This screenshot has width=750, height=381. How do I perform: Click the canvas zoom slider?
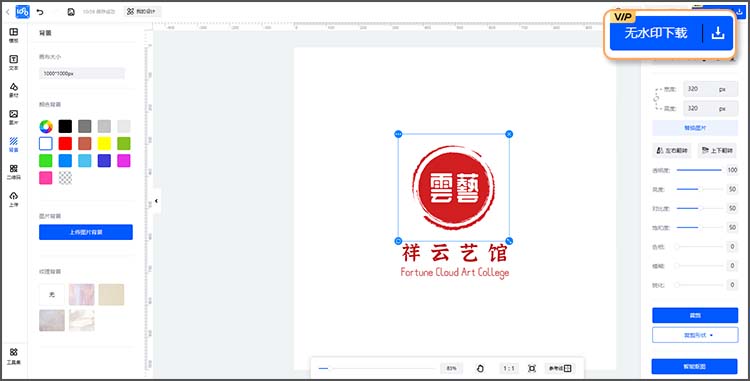coord(376,369)
